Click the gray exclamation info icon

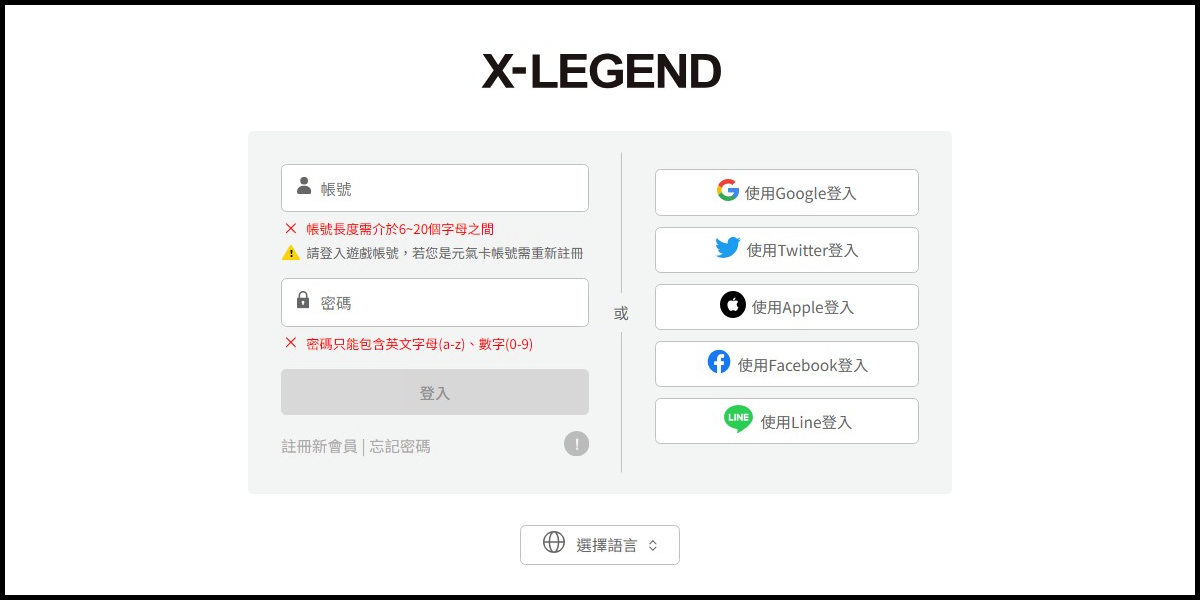point(577,444)
